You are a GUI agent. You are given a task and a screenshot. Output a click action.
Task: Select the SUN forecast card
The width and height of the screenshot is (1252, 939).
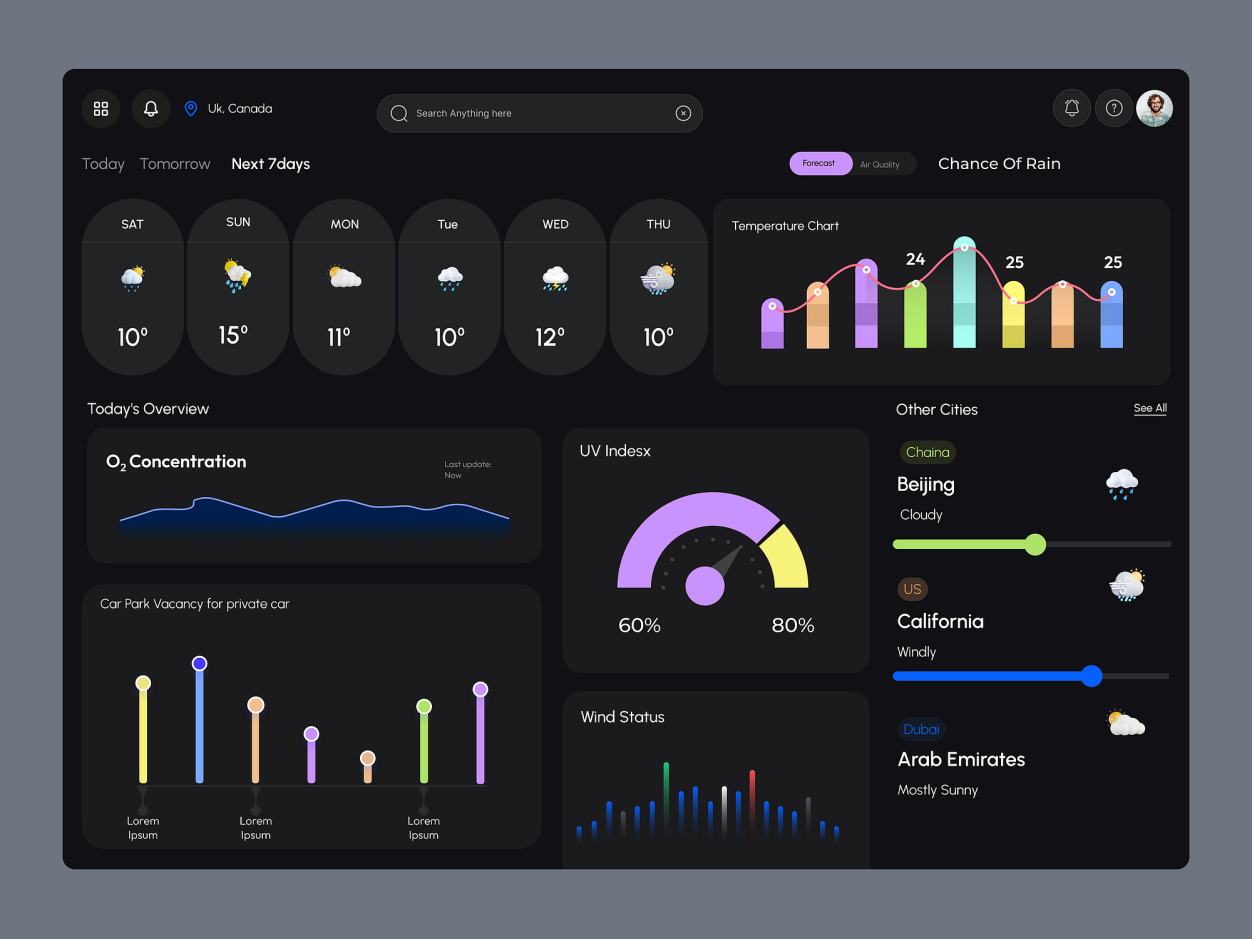(238, 287)
